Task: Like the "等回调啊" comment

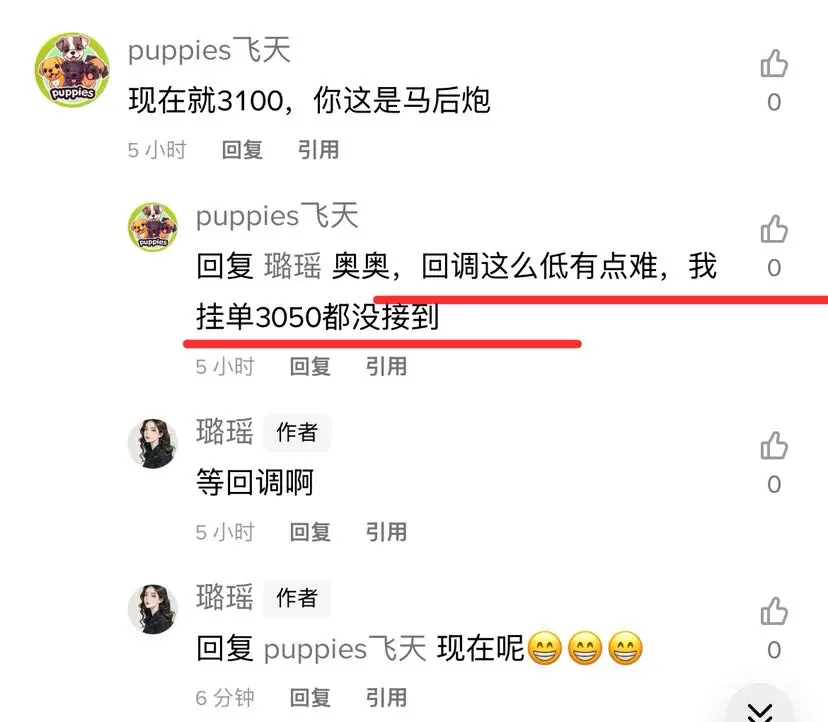Action: click(774, 445)
